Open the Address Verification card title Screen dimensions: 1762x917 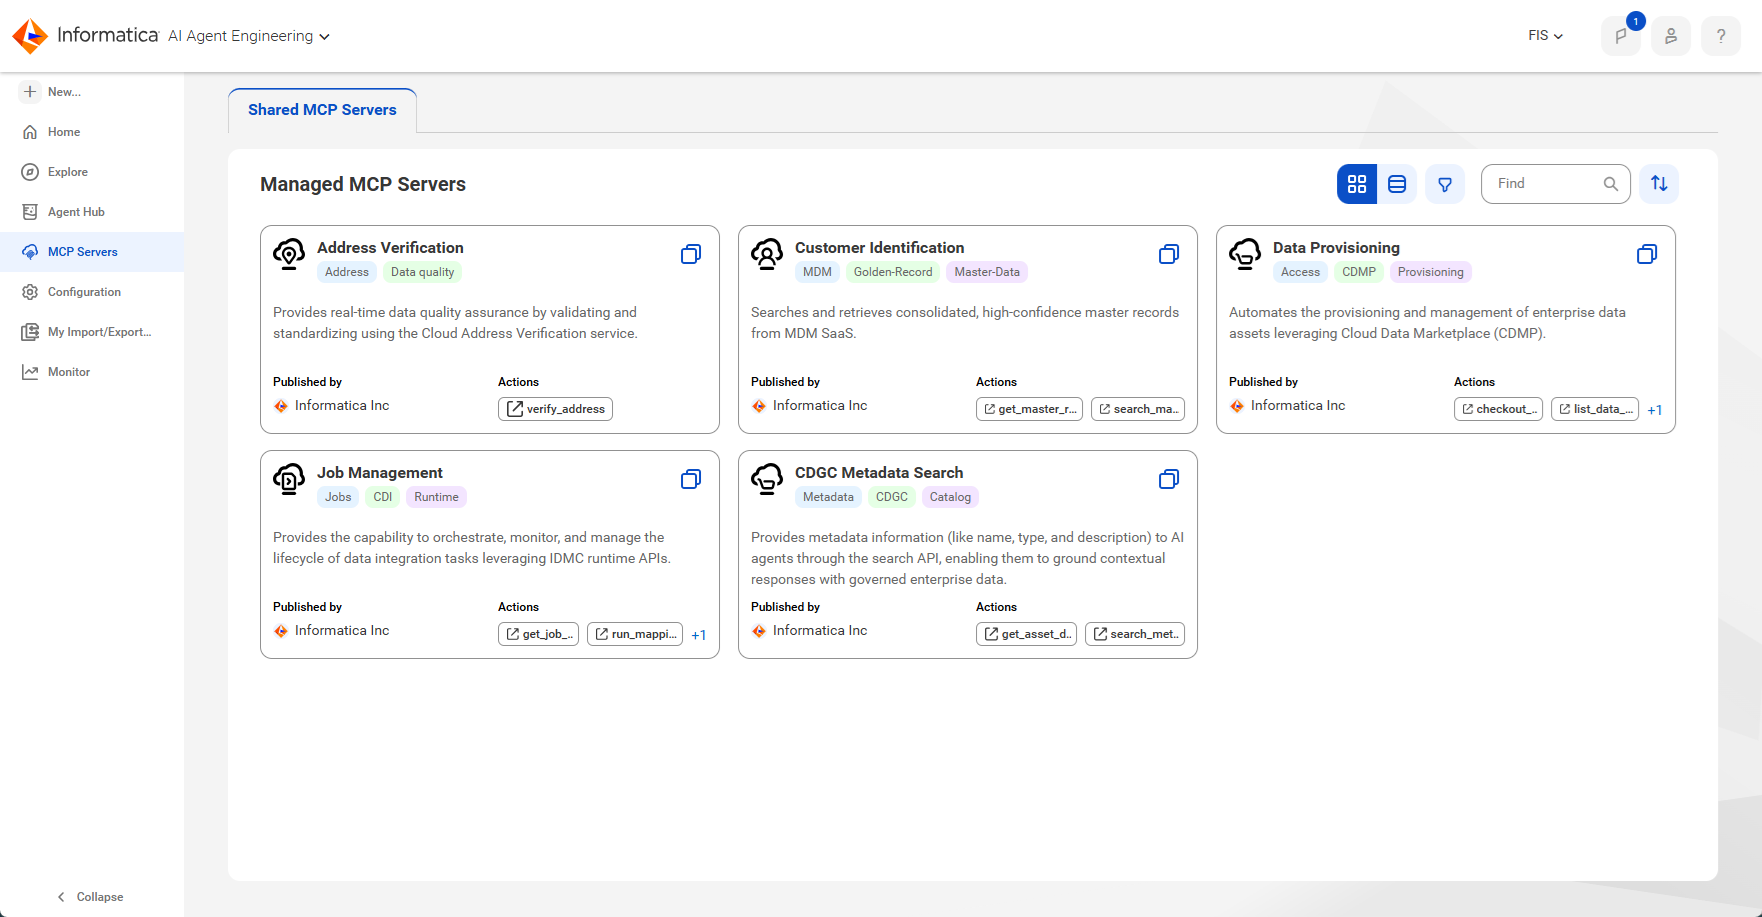390,248
